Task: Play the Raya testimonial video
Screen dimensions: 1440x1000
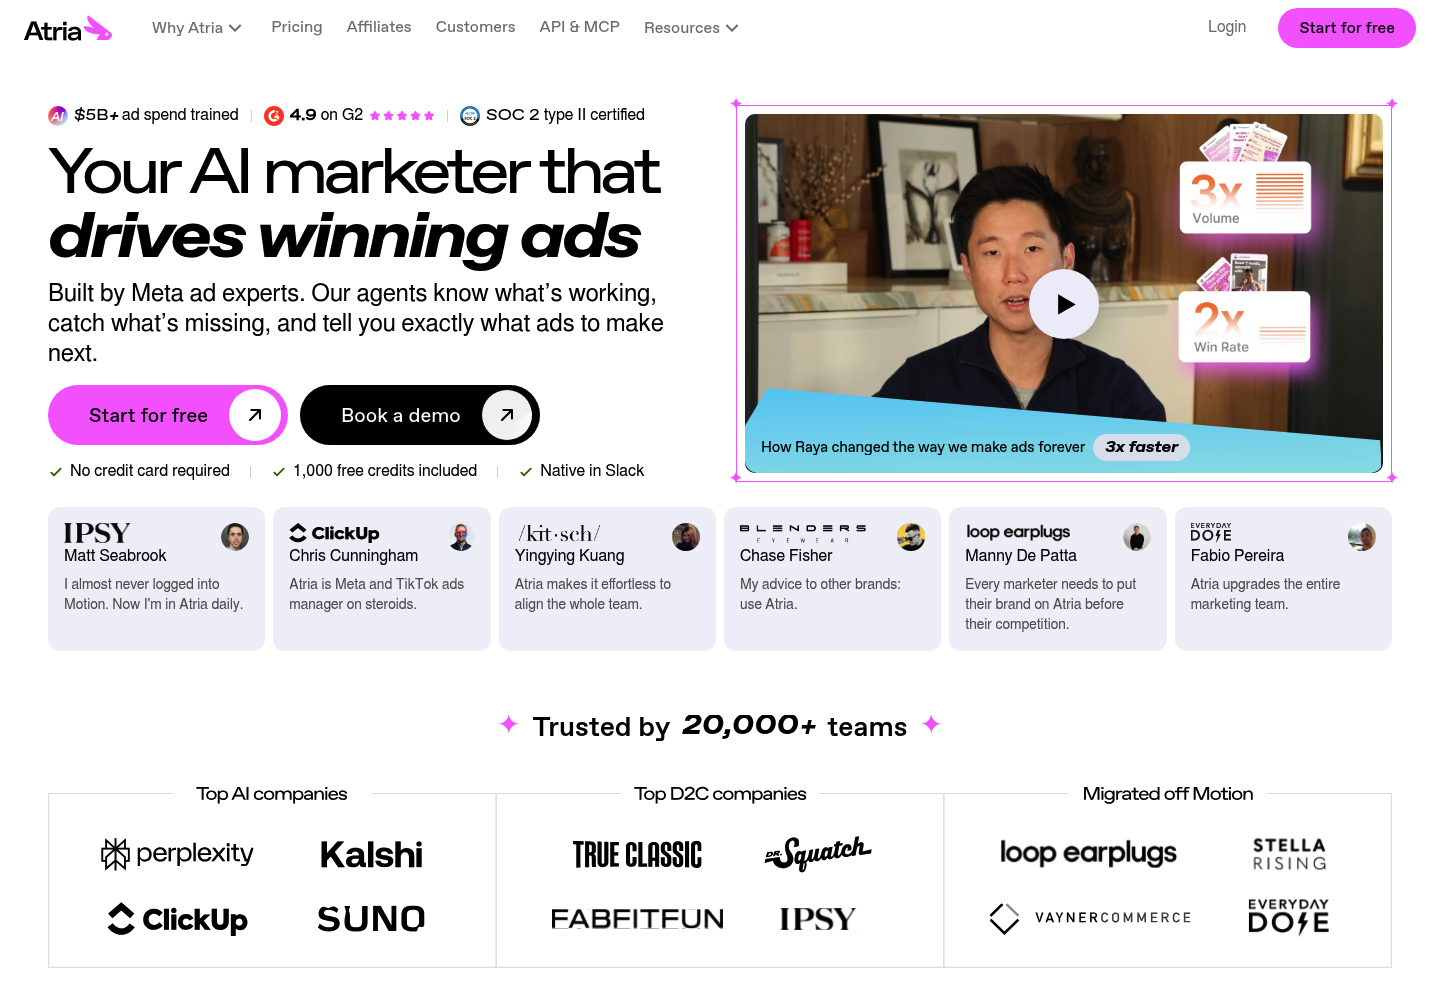Action: [x=1064, y=304]
